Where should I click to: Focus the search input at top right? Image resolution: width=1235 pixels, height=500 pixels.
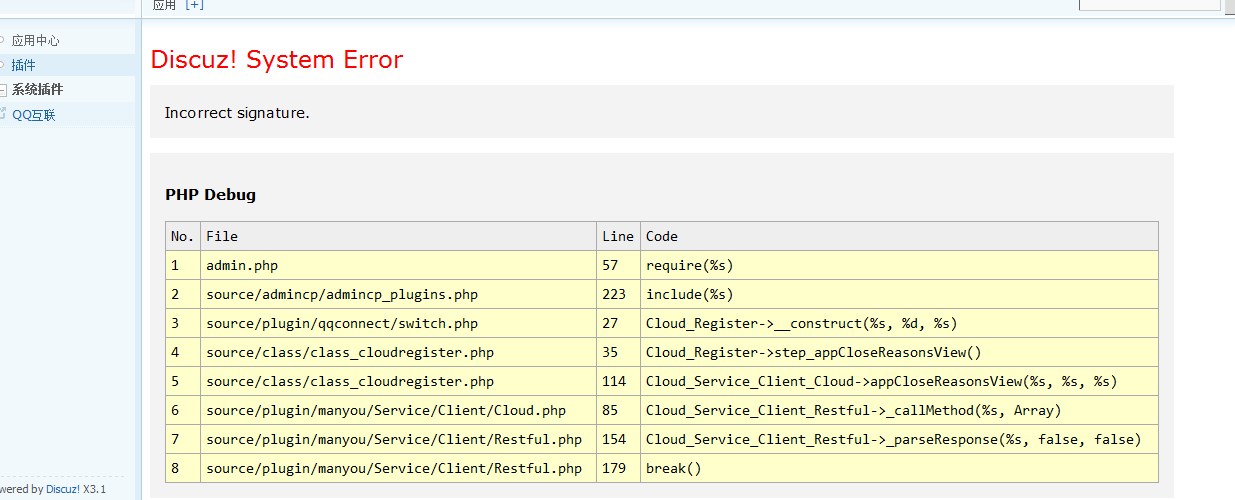tap(1149, 5)
